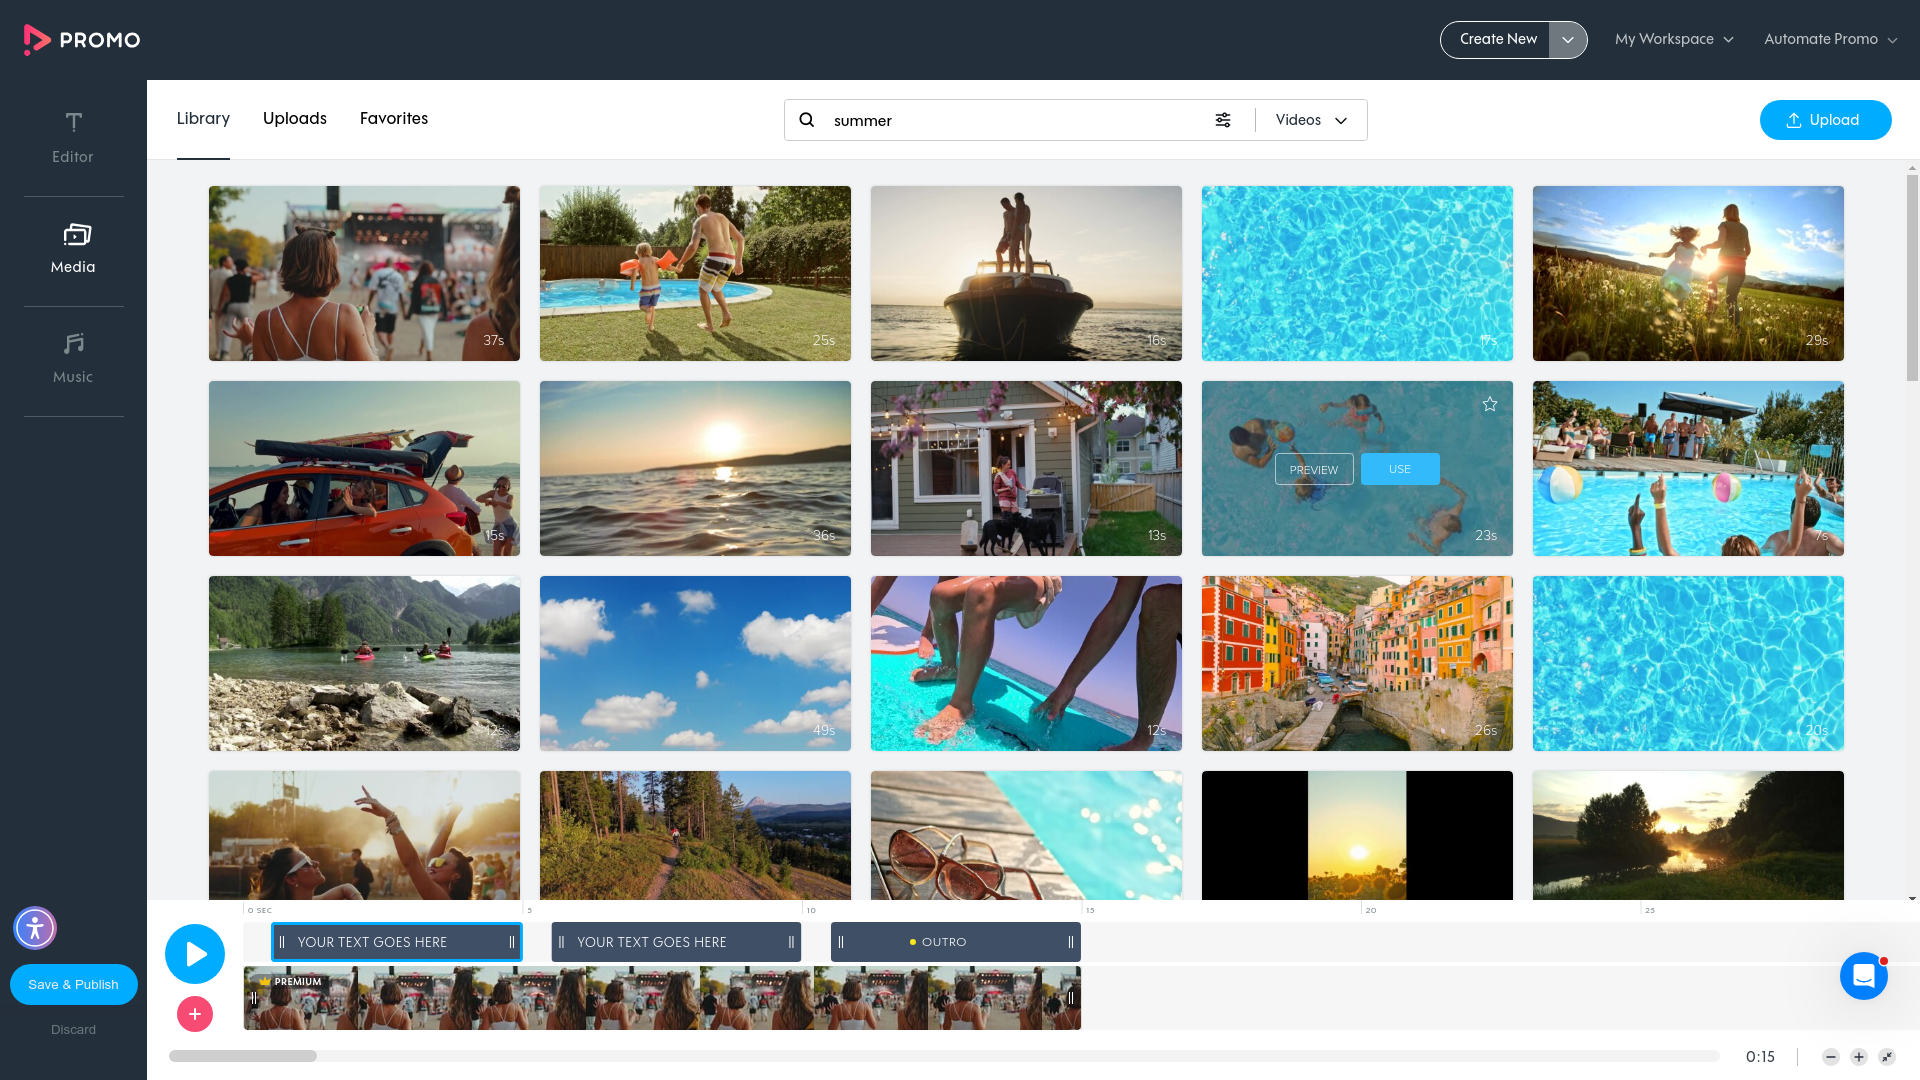The height and width of the screenshot is (1080, 1920).
Task: Click the media library vertical scrollbar
Action: (x=1912, y=277)
